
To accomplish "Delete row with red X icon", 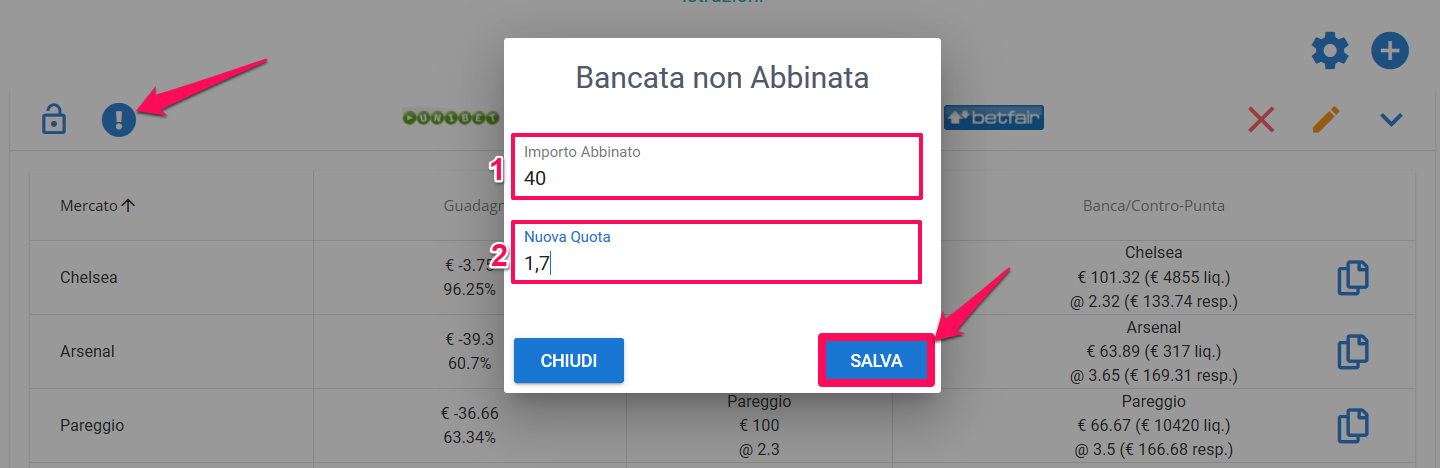I will [x=1261, y=120].
